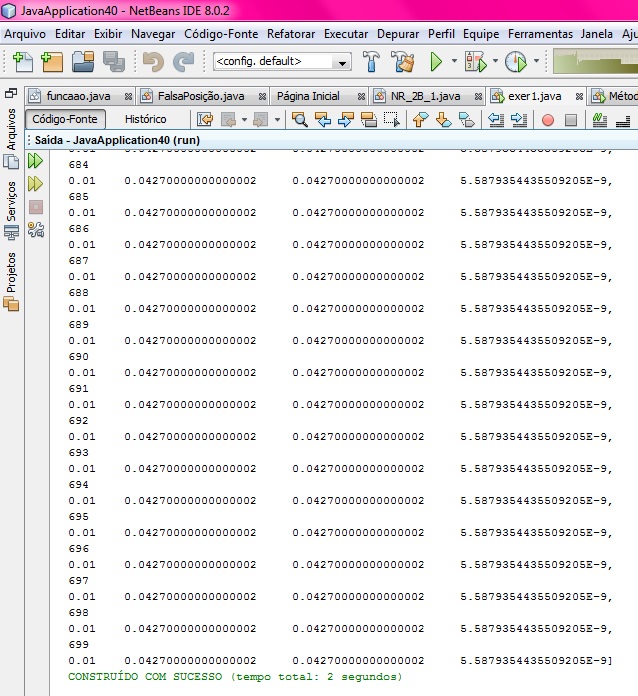Re-run the output with green arrows

pyautogui.click(x=36, y=161)
